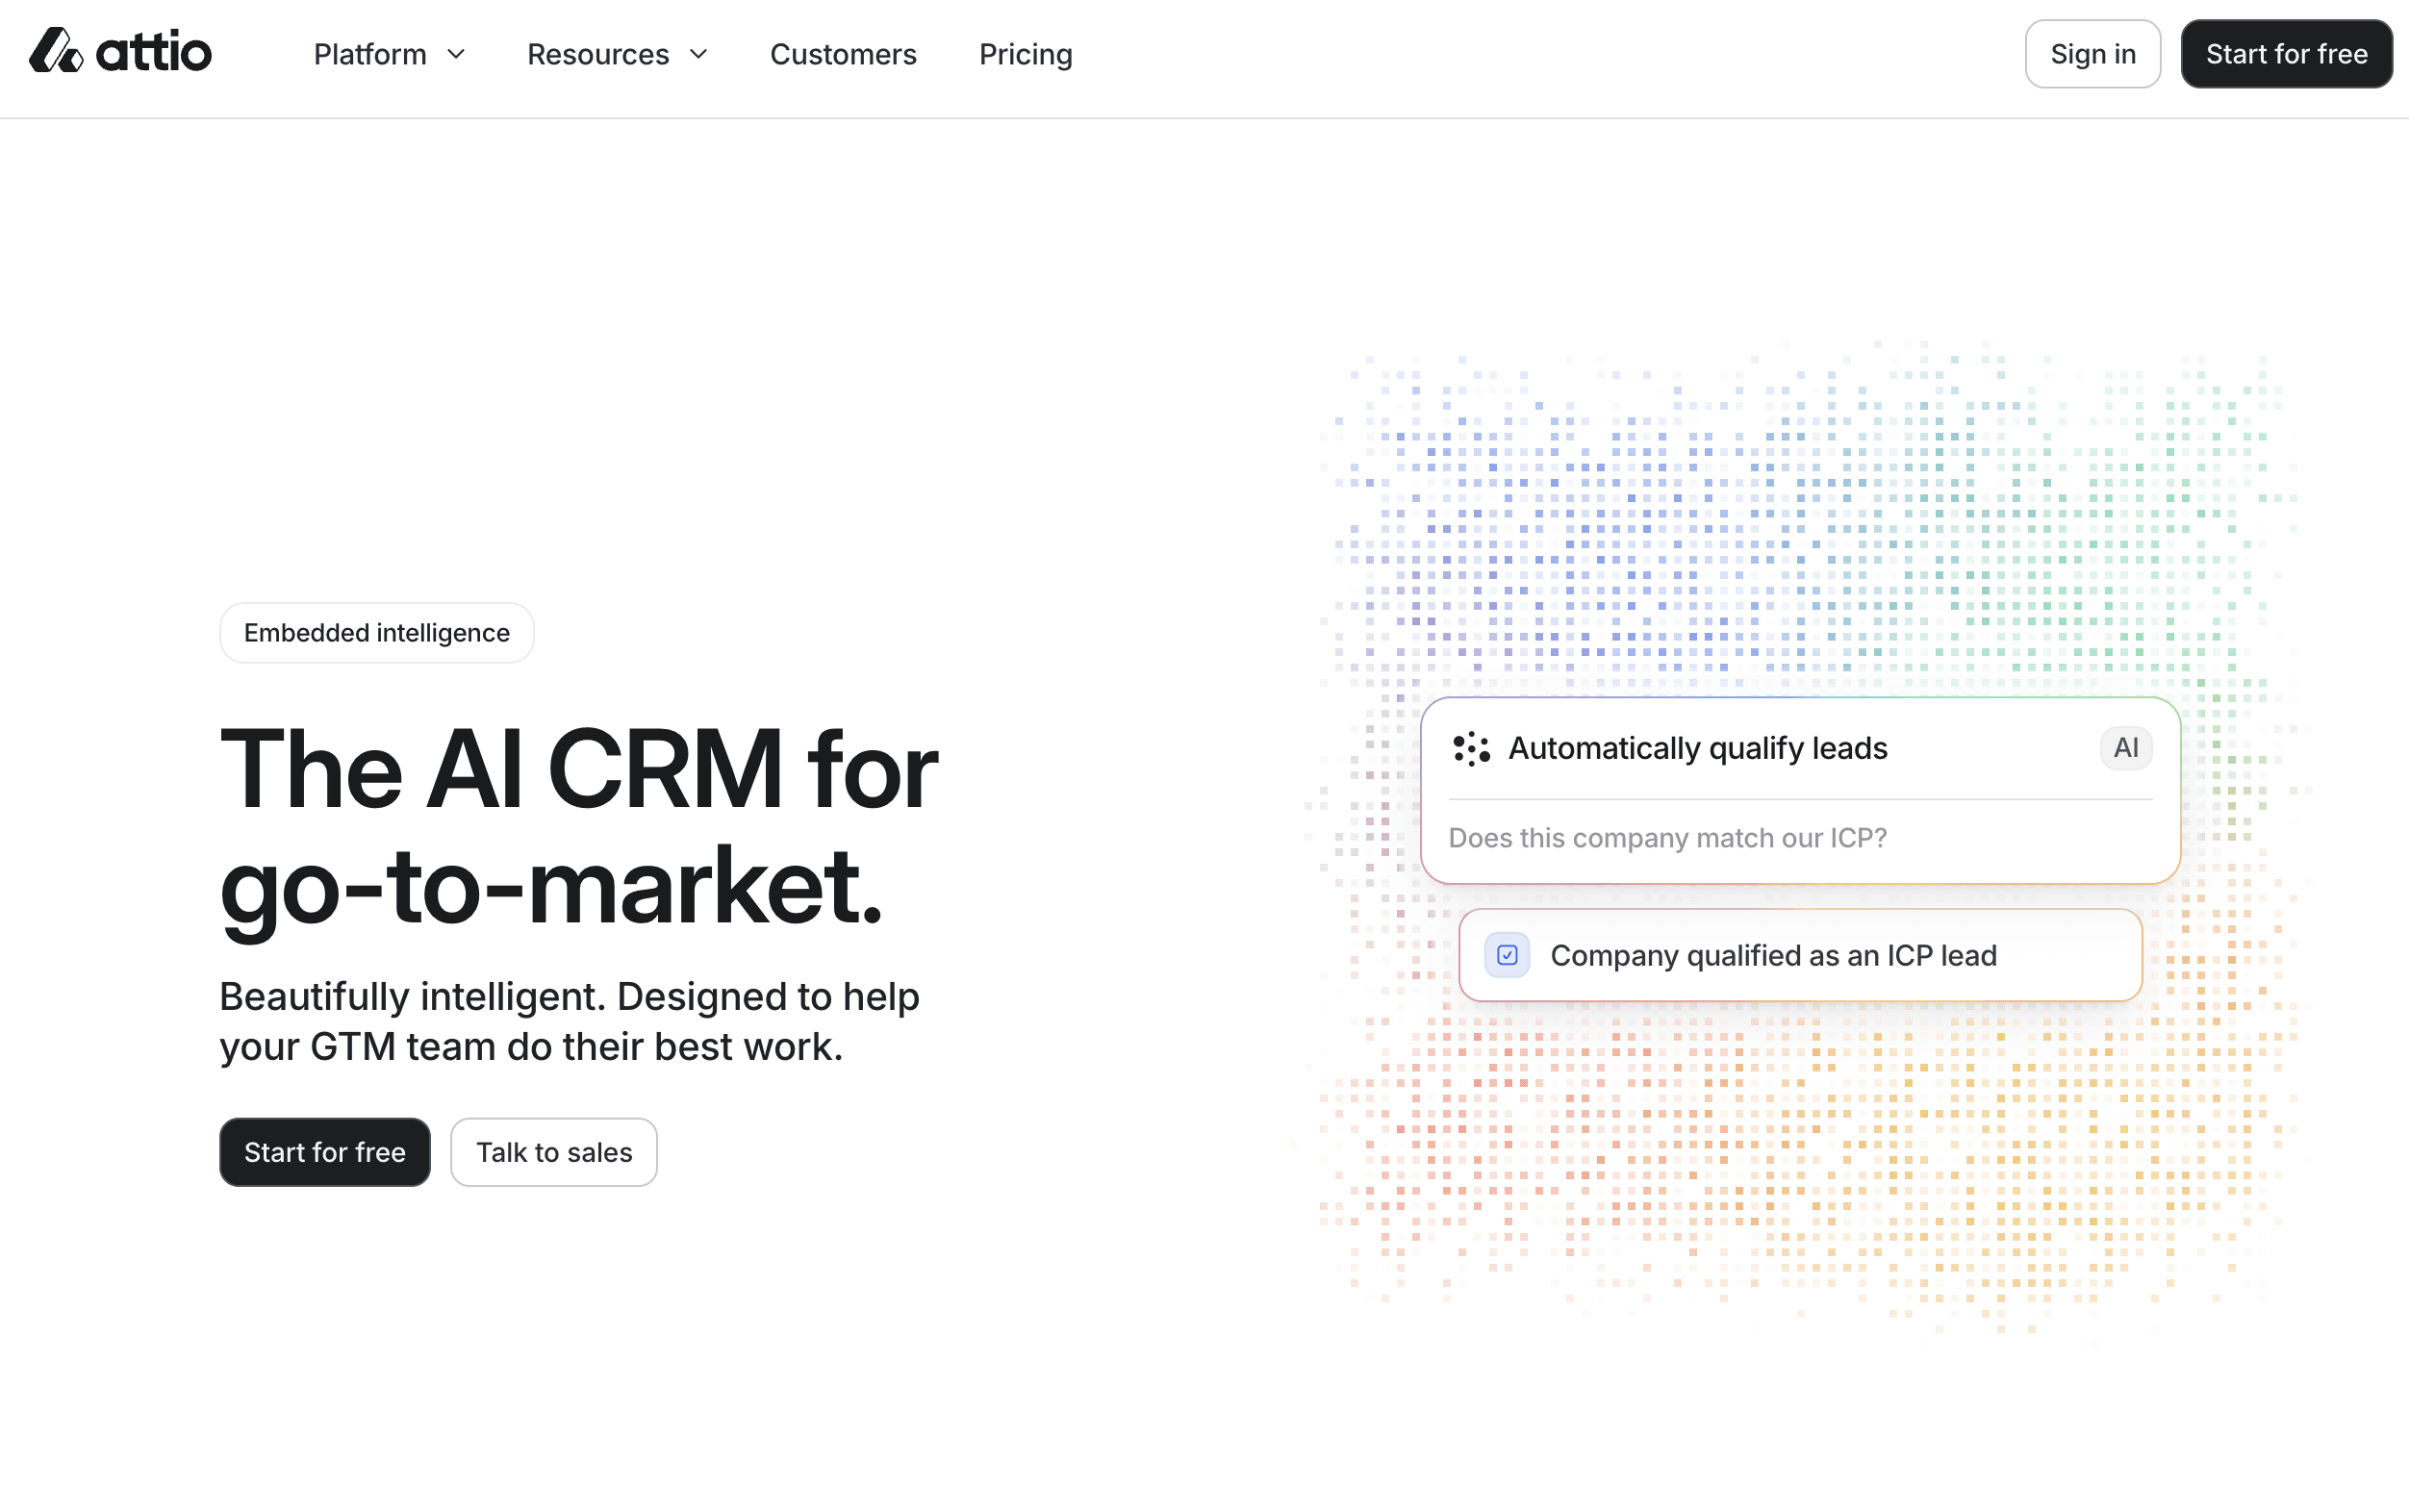Click the AI badge on the card
The image size is (2409, 1512).
(2125, 748)
